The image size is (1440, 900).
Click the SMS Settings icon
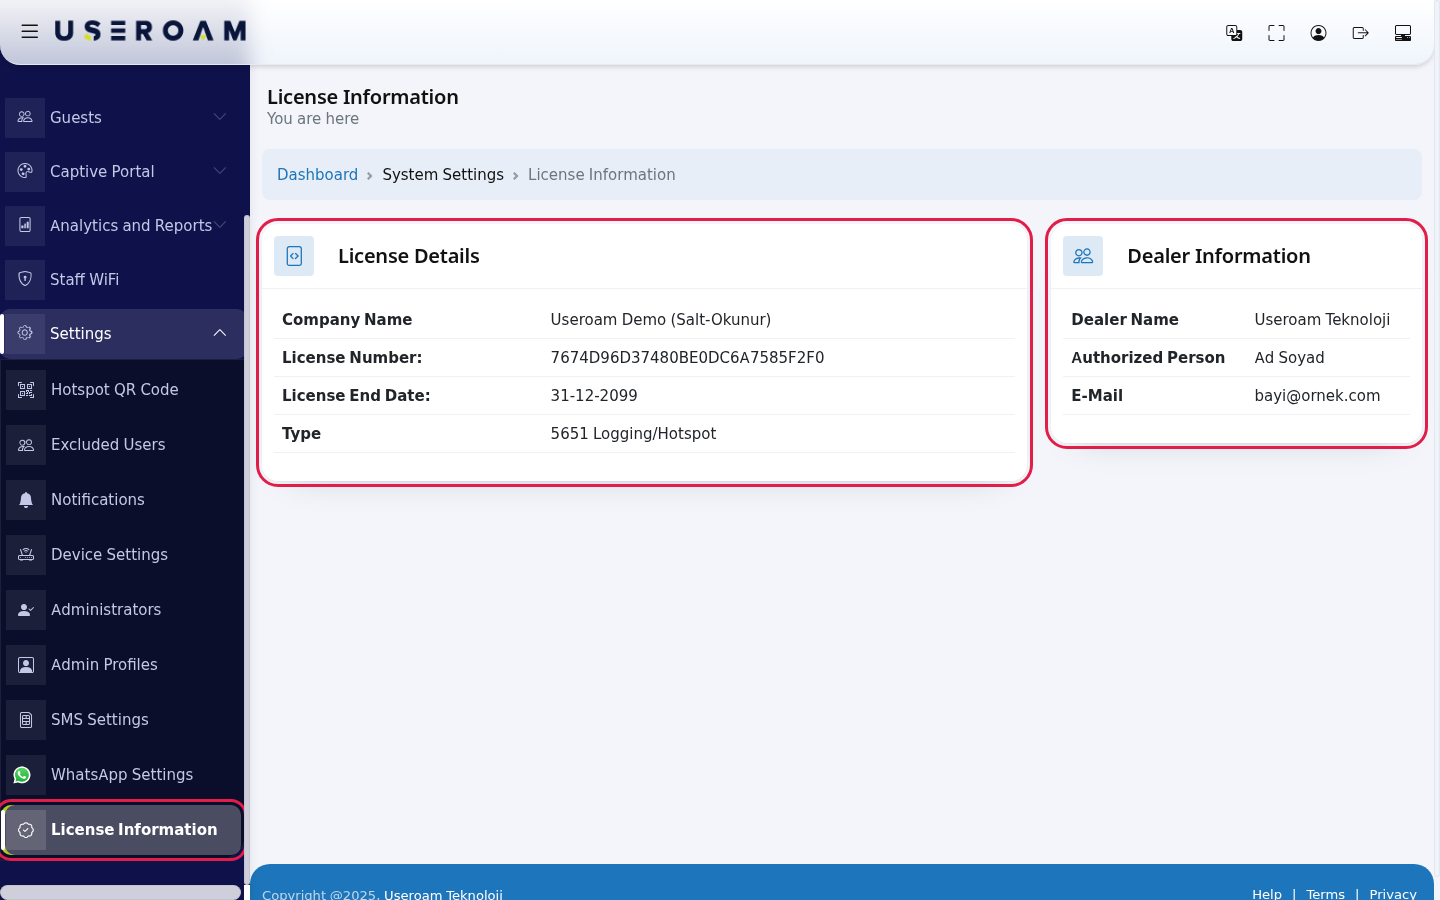coord(26,720)
